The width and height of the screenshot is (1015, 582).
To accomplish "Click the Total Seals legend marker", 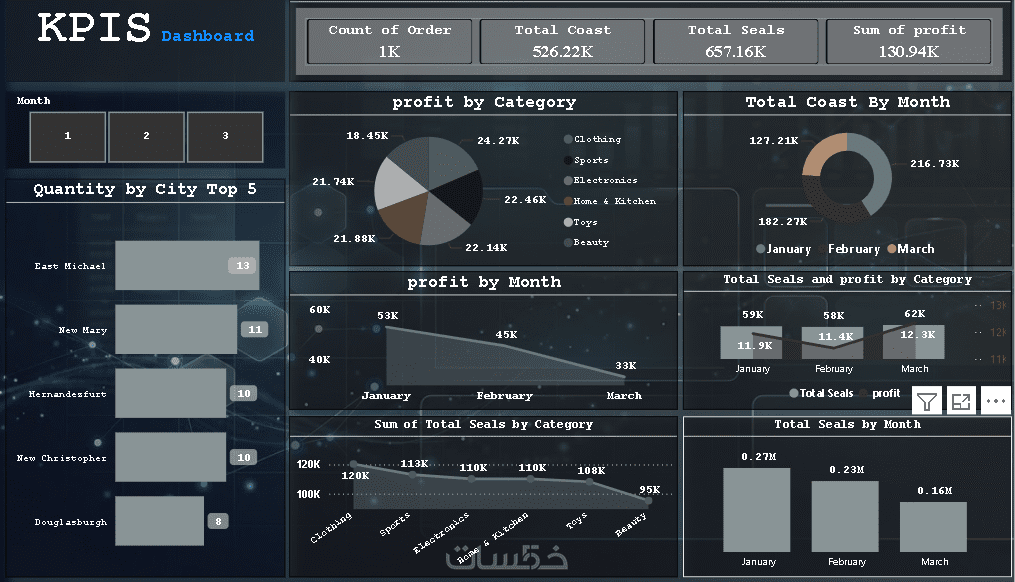I will [794, 393].
